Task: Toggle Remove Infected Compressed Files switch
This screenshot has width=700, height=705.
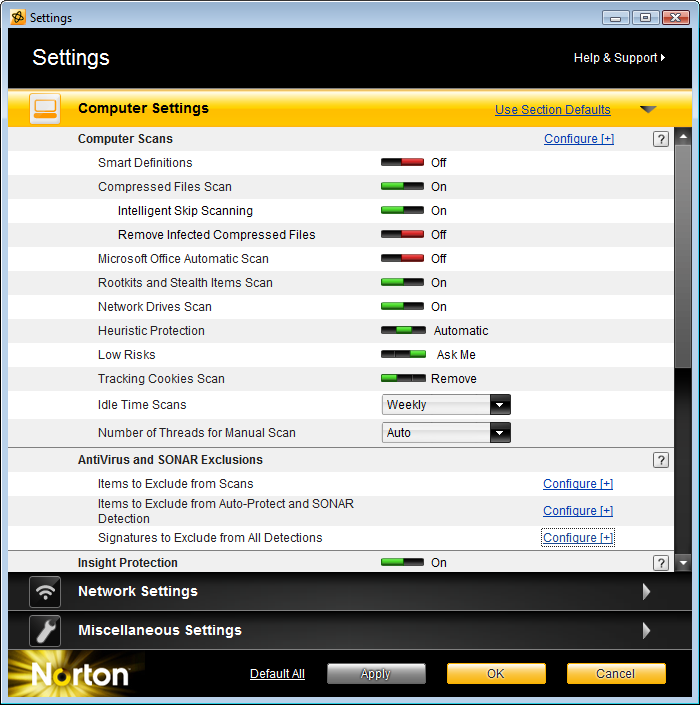Action: [402, 234]
